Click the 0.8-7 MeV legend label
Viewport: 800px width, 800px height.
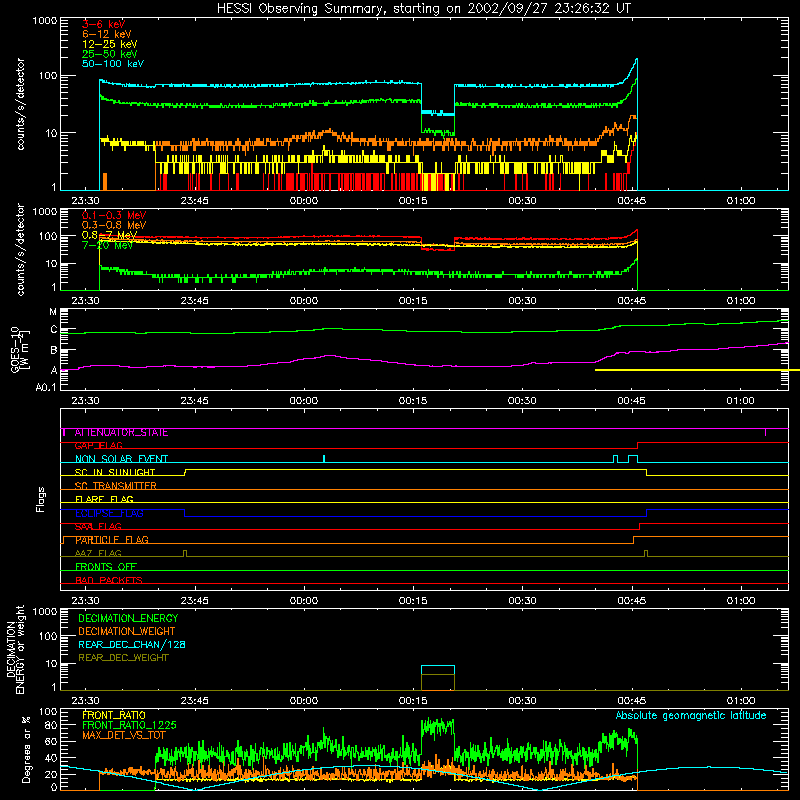pyautogui.click(x=109, y=235)
